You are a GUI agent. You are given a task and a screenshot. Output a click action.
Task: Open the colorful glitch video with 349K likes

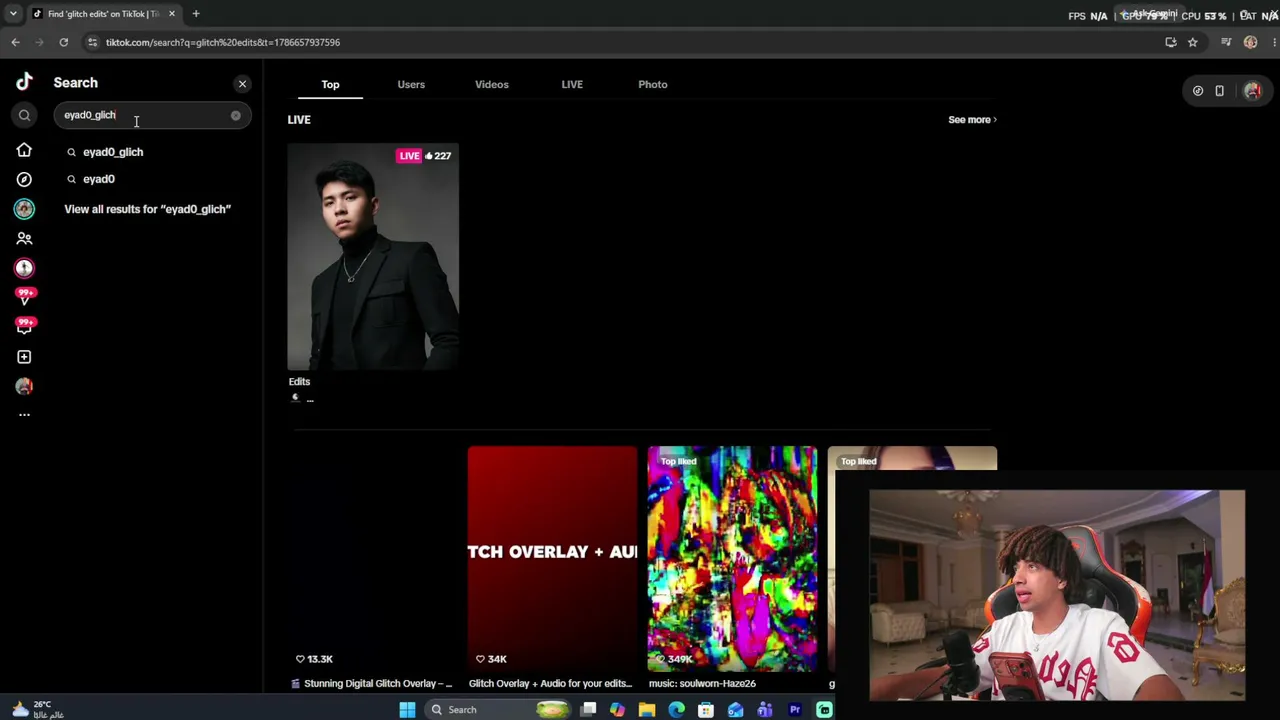click(x=732, y=558)
